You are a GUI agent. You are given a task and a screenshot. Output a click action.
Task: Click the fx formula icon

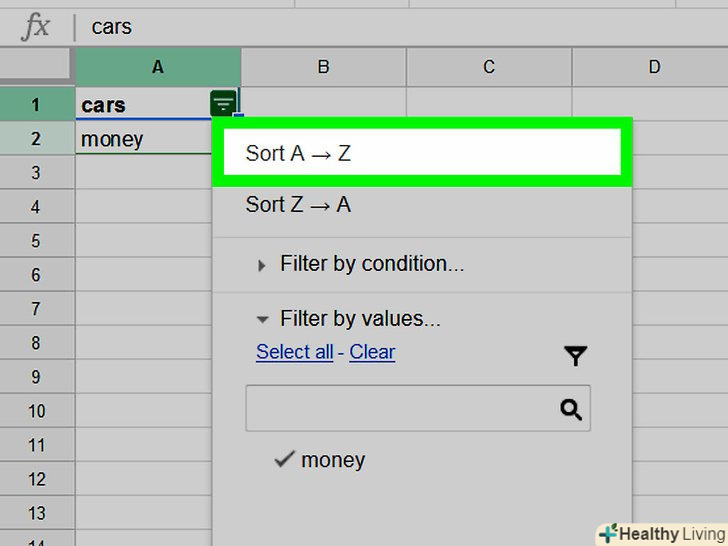36,27
